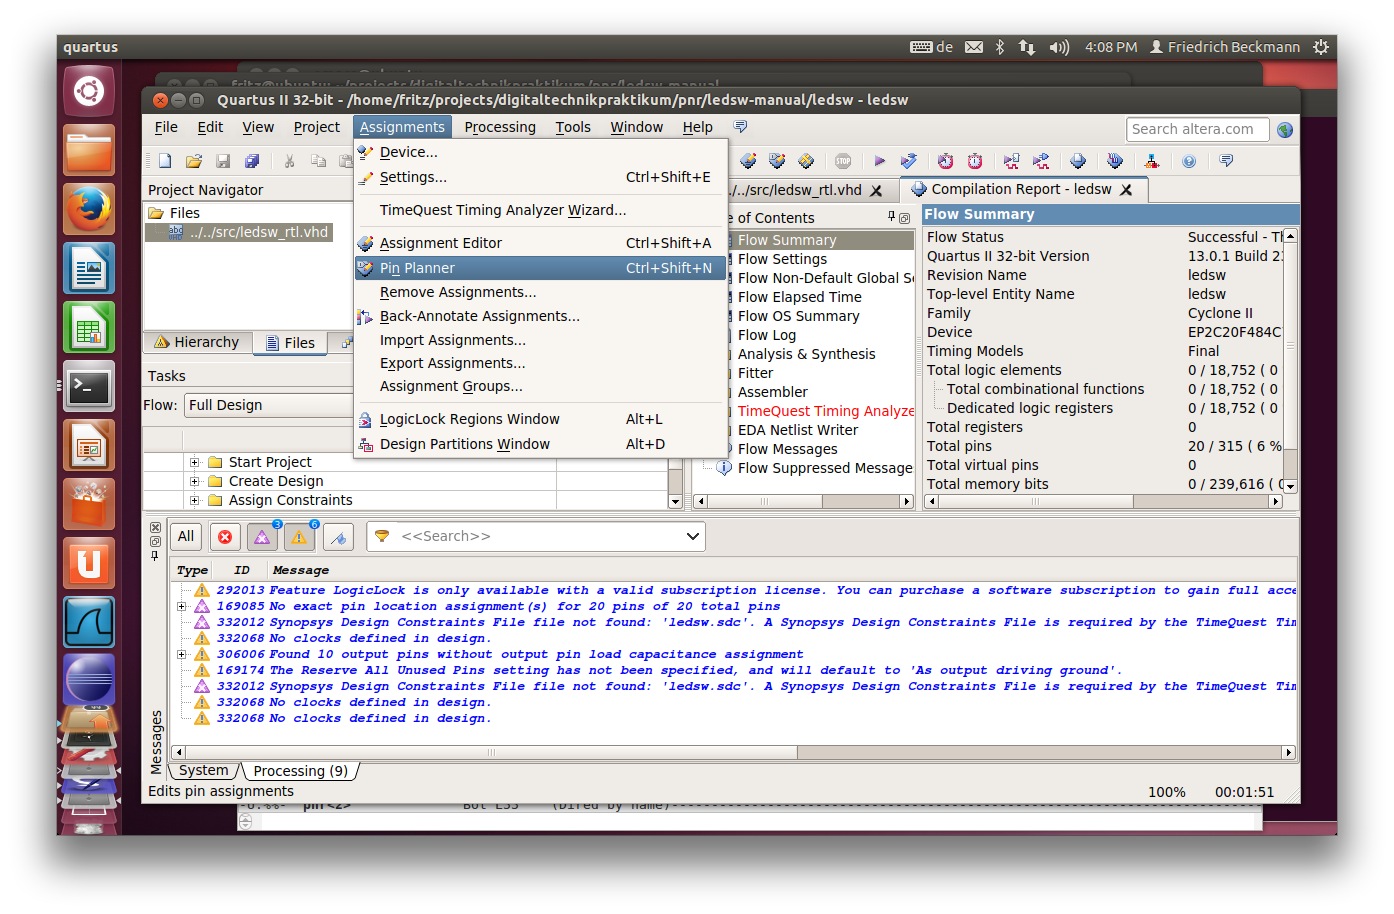Click the Stop Processing toolbar icon

coord(843,161)
